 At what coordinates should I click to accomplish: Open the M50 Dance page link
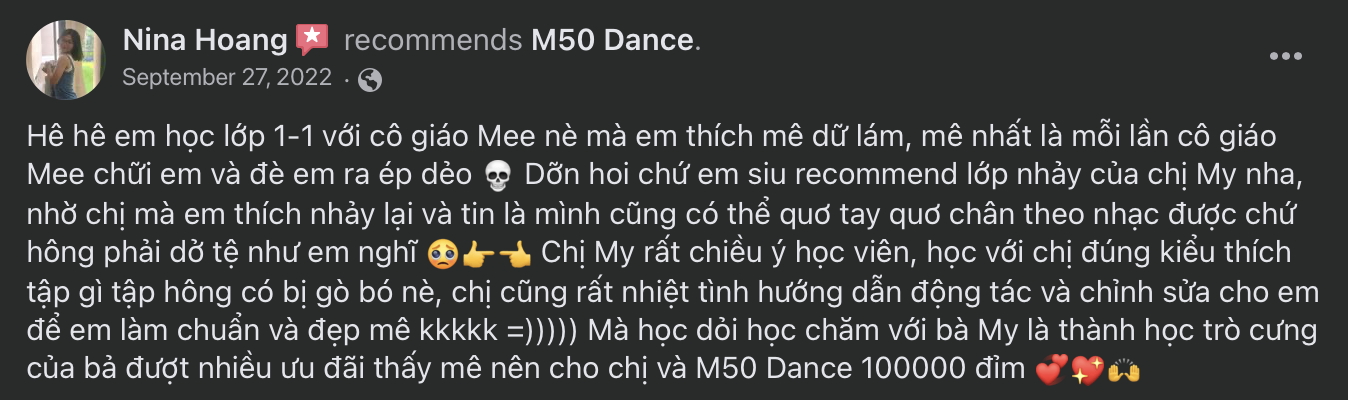pyautogui.click(x=612, y=41)
